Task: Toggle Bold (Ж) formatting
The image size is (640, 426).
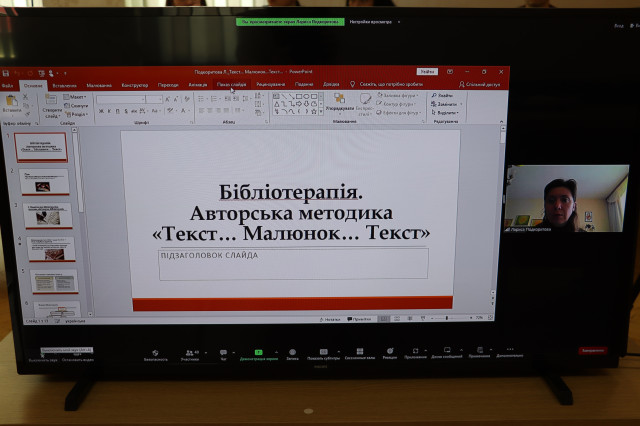Action: point(101,111)
